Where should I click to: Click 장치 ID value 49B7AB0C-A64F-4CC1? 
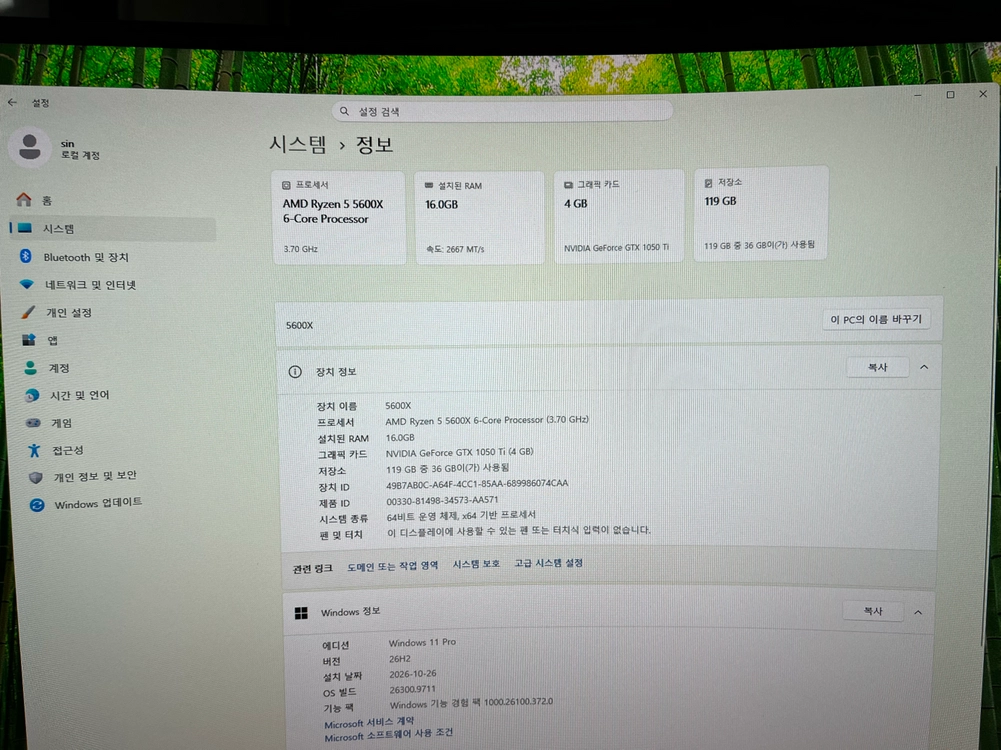pyautogui.click(x=477, y=484)
